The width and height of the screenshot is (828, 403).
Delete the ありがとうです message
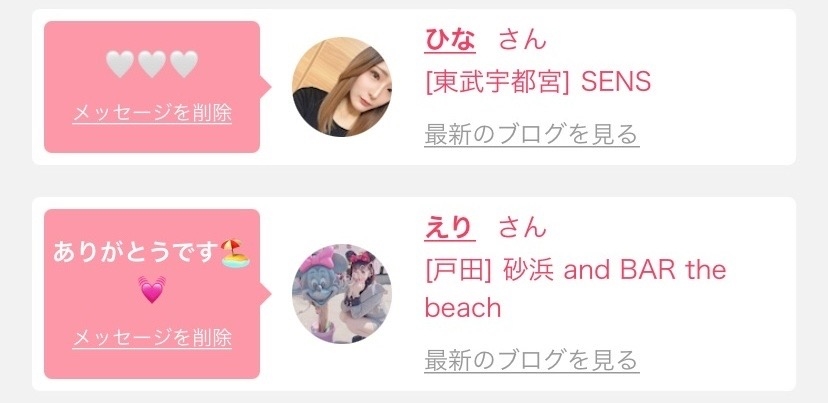(x=152, y=338)
